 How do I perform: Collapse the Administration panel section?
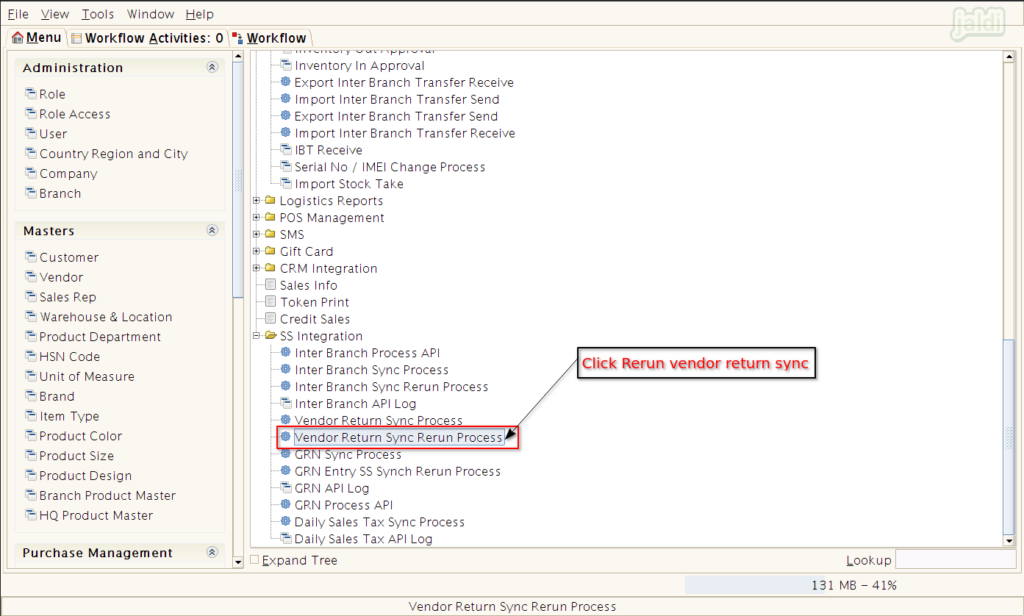pos(211,68)
